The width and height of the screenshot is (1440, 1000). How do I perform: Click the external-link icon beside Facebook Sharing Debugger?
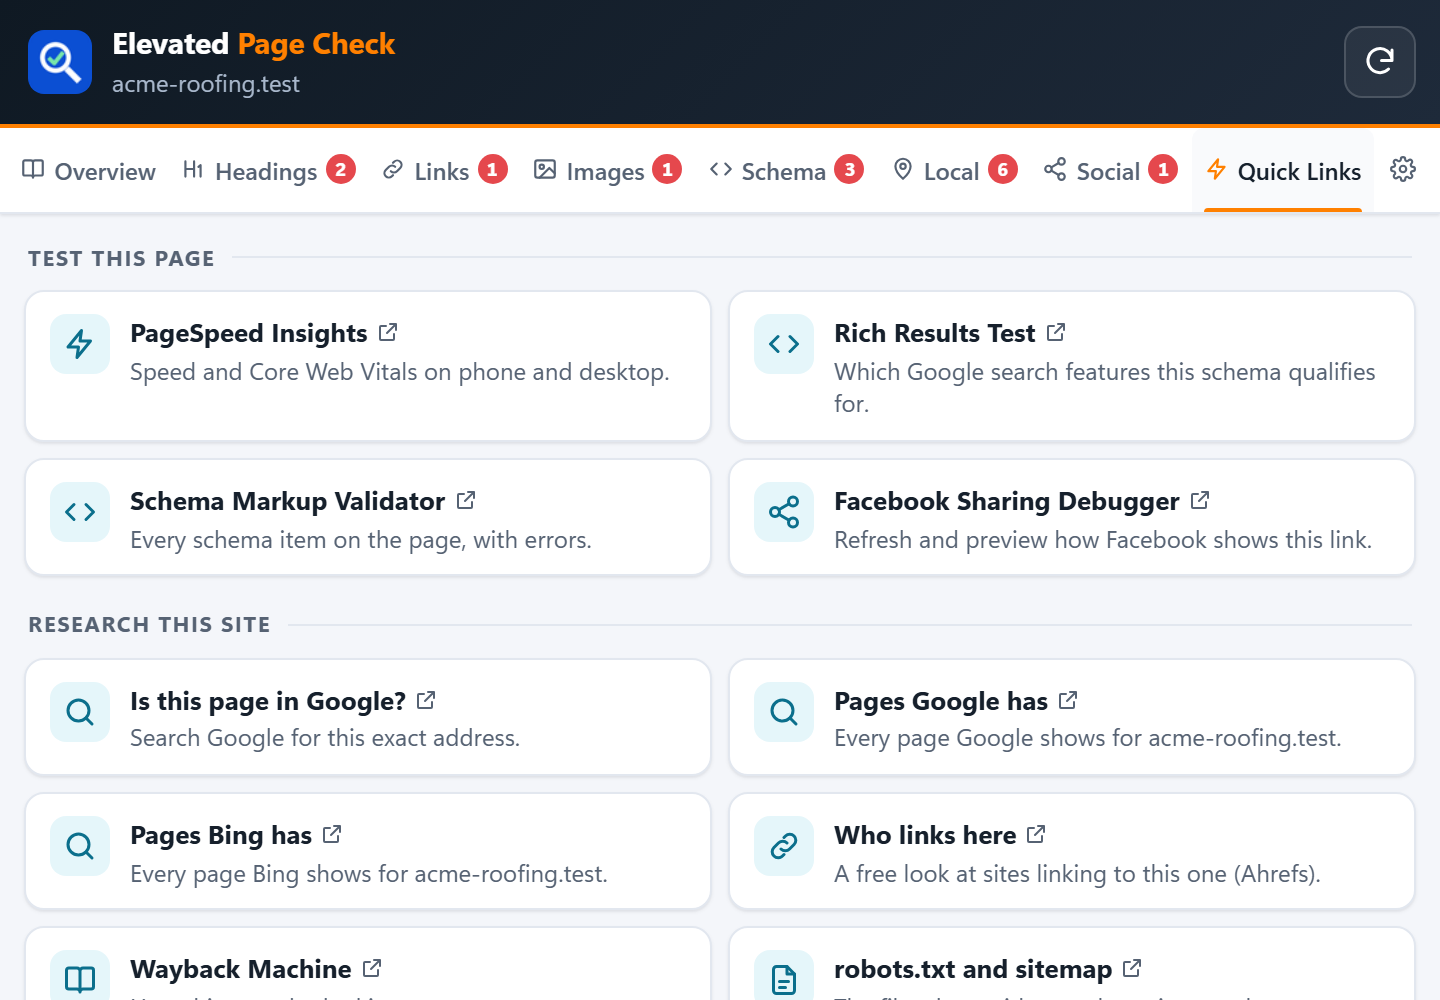[x=1200, y=500]
